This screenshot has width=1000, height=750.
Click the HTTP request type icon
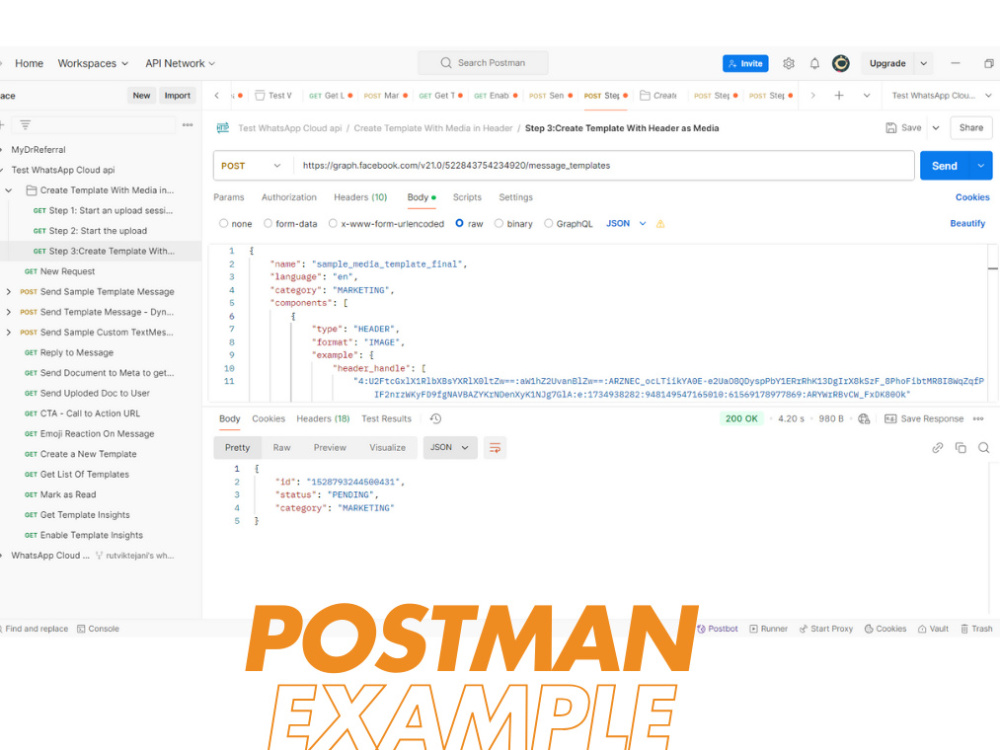[x=223, y=128]
